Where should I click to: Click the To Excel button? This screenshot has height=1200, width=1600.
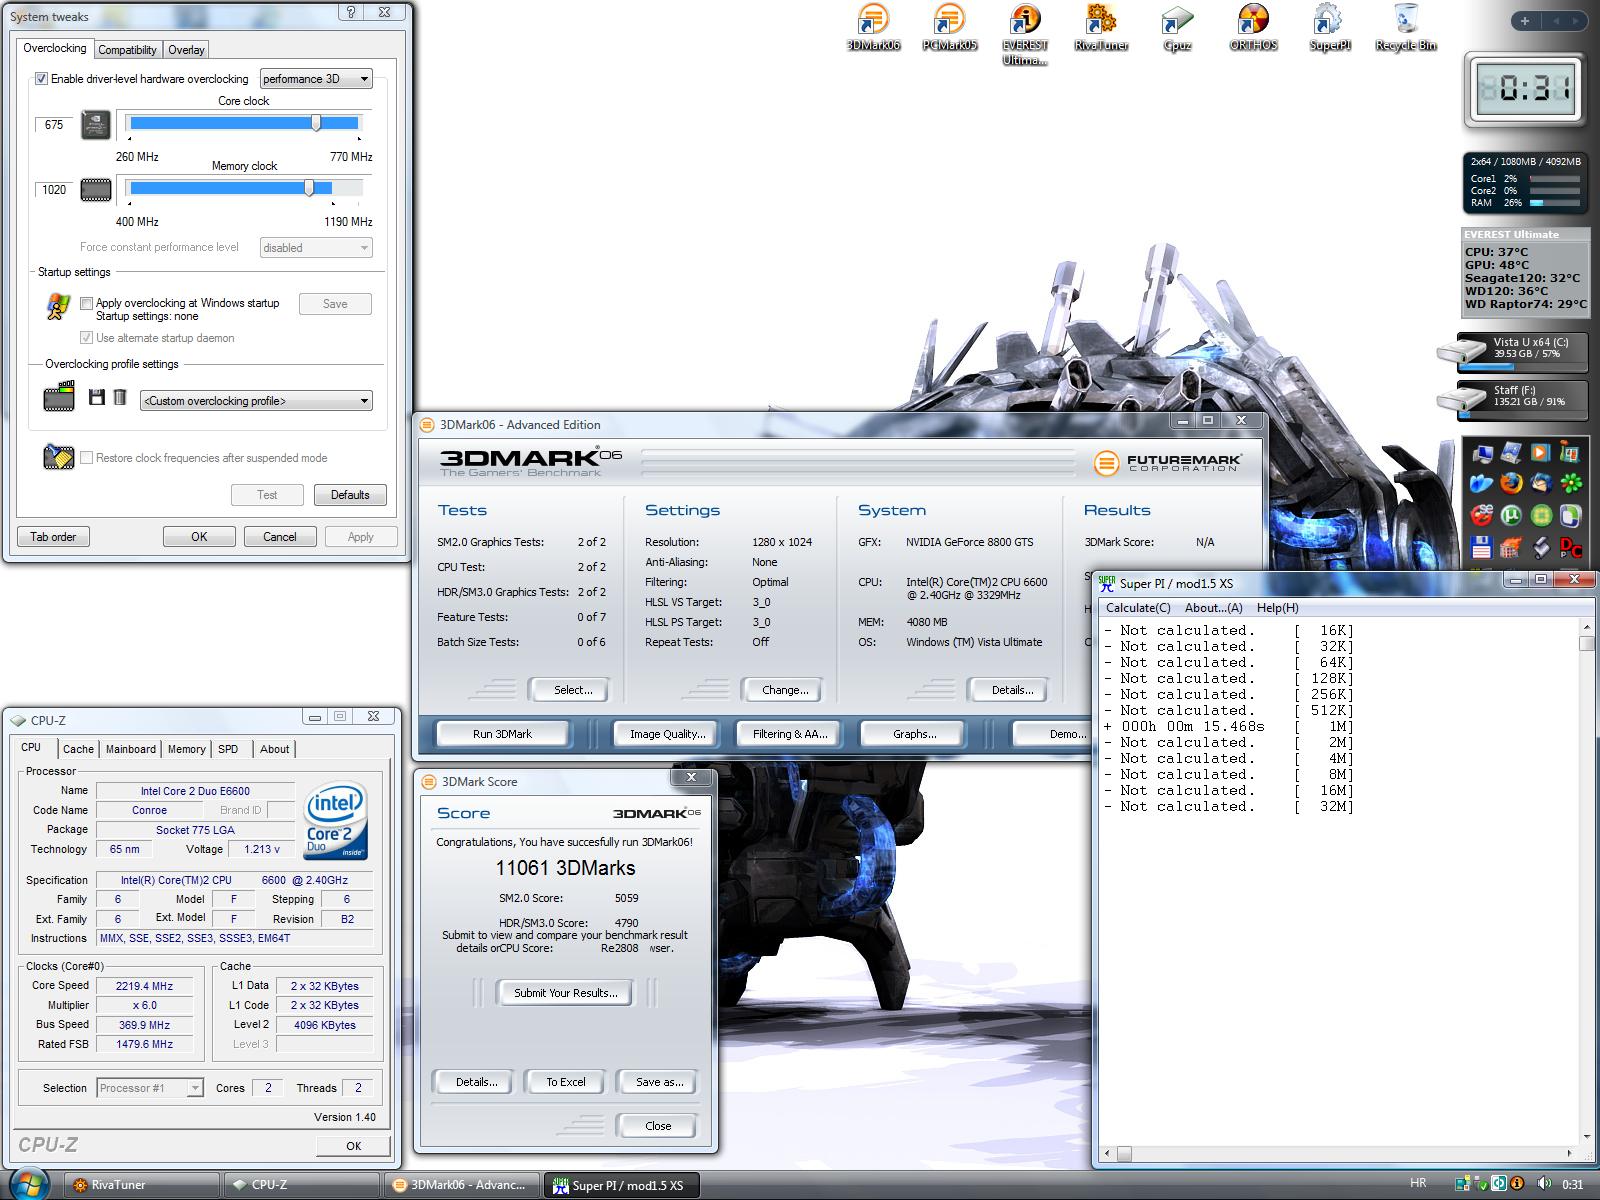pos(566,1082)
